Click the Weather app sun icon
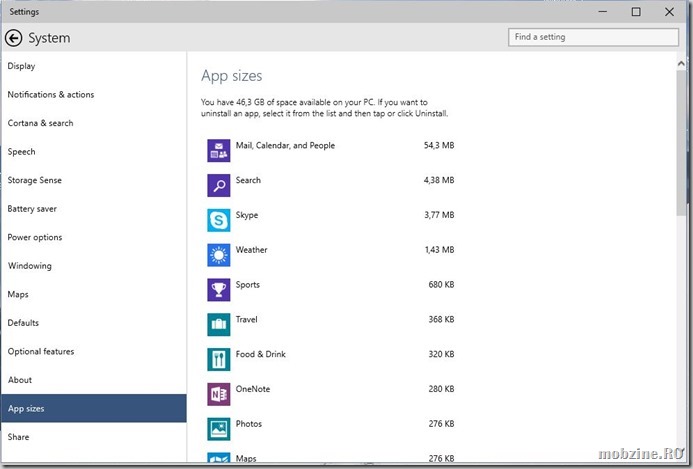This screenshot has height=469, width=693. (x=219, y=255)
